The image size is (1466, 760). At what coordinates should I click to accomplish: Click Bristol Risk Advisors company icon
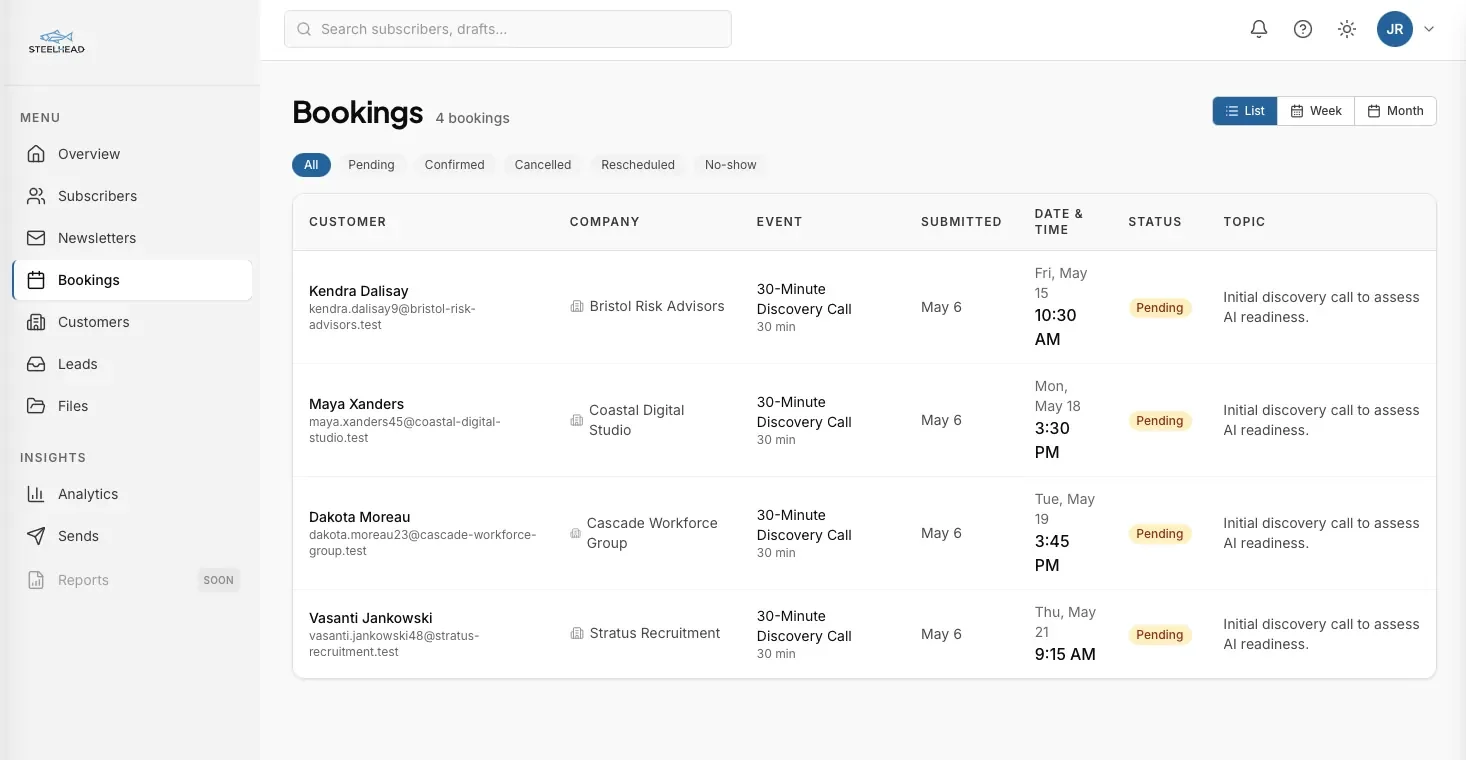[x=577, y=307]
